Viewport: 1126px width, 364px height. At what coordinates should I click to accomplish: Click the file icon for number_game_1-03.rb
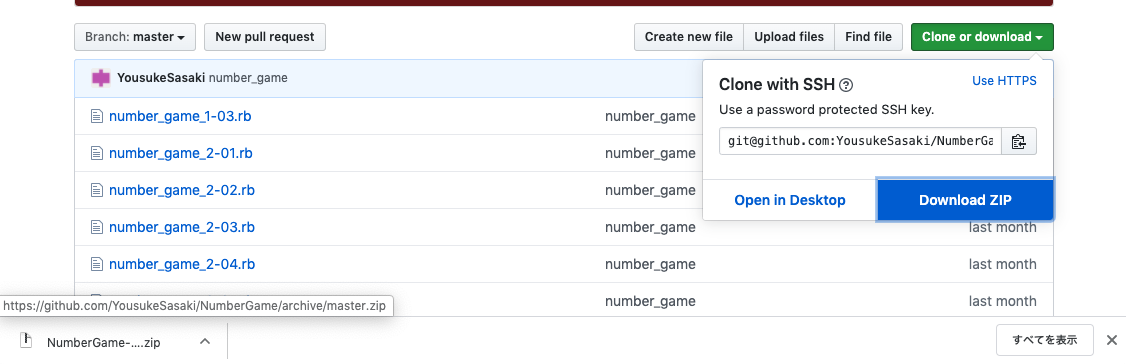click(x=97, y=116)
